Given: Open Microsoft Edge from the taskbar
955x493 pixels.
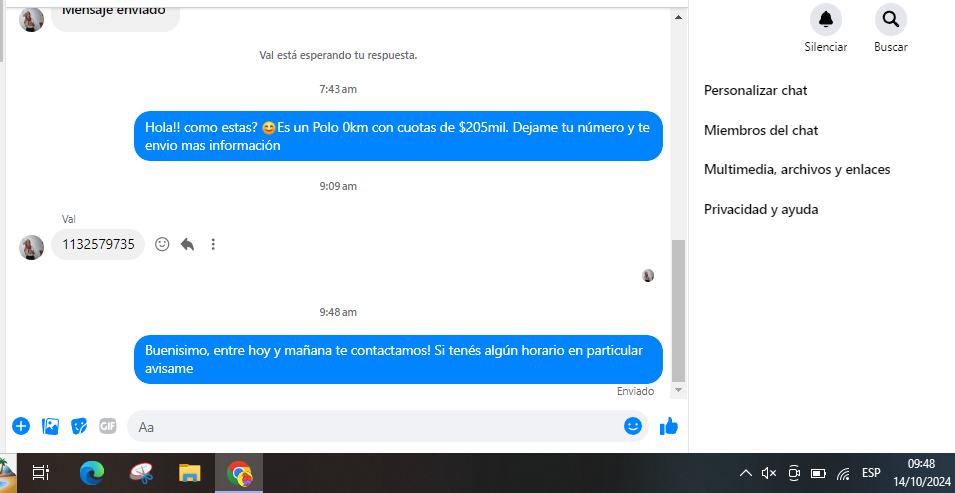Looking at the screenshot, I should click(x=92, y=473).
